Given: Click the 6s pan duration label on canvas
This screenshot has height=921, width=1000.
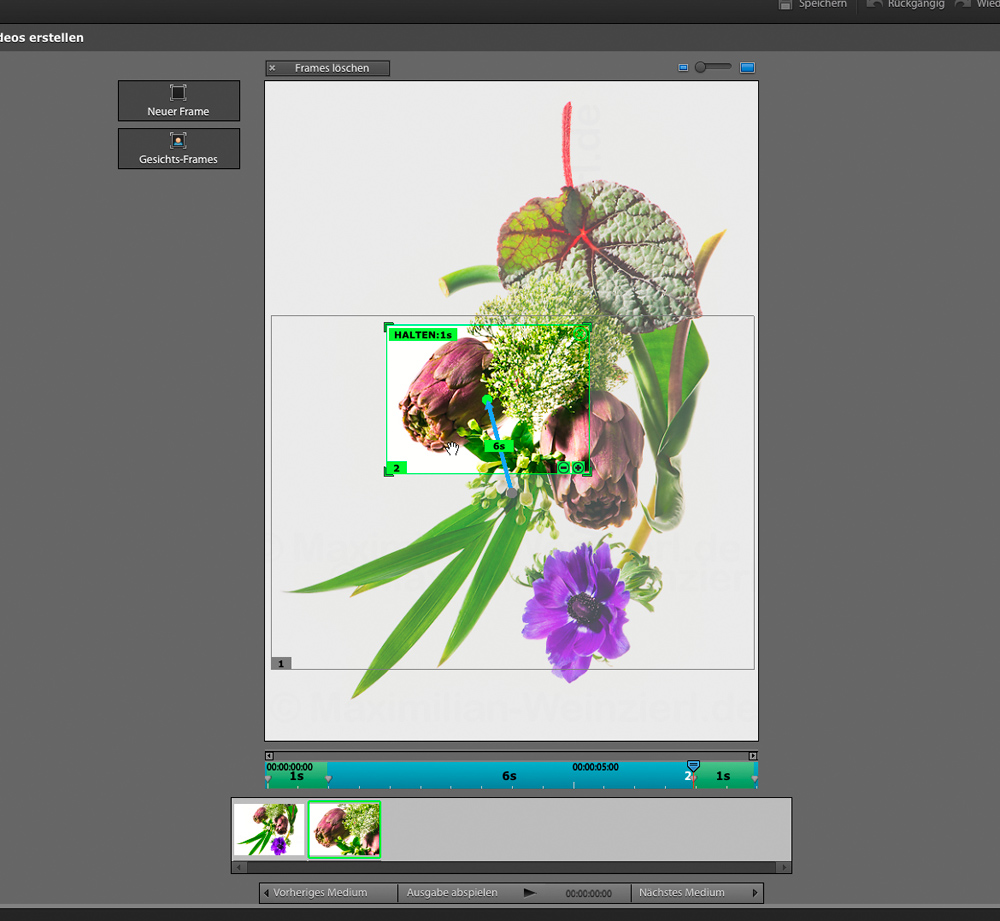Looking at the screenshot, I should point(499,446).
